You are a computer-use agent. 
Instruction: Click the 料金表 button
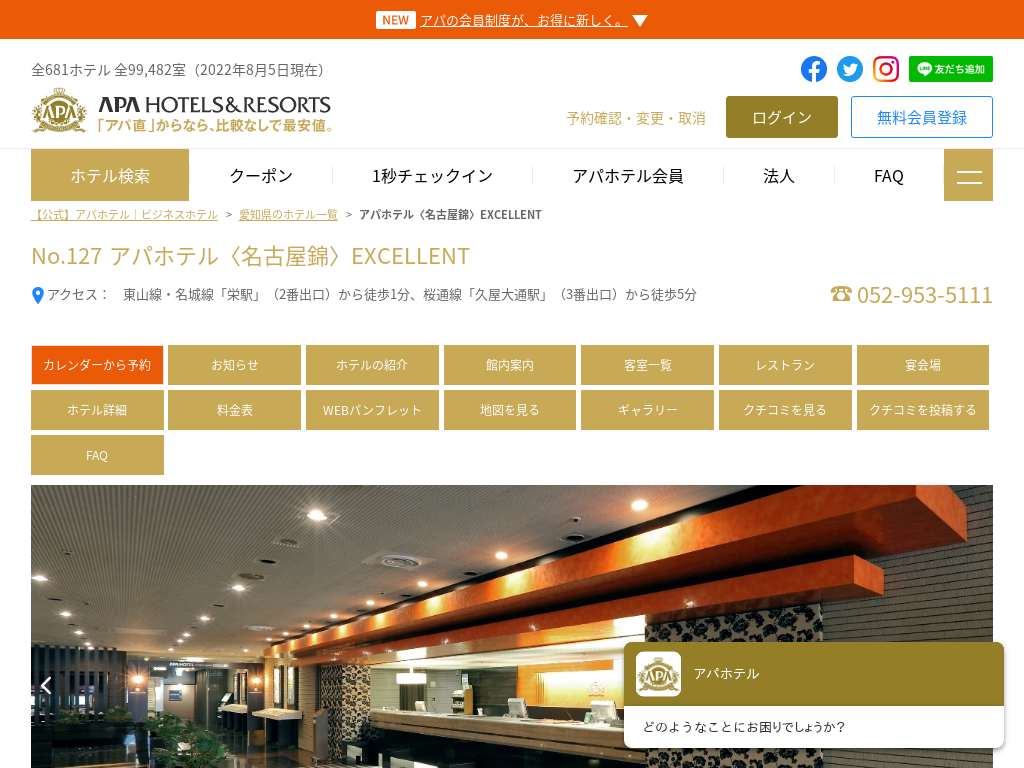click(x=234, y=410)
